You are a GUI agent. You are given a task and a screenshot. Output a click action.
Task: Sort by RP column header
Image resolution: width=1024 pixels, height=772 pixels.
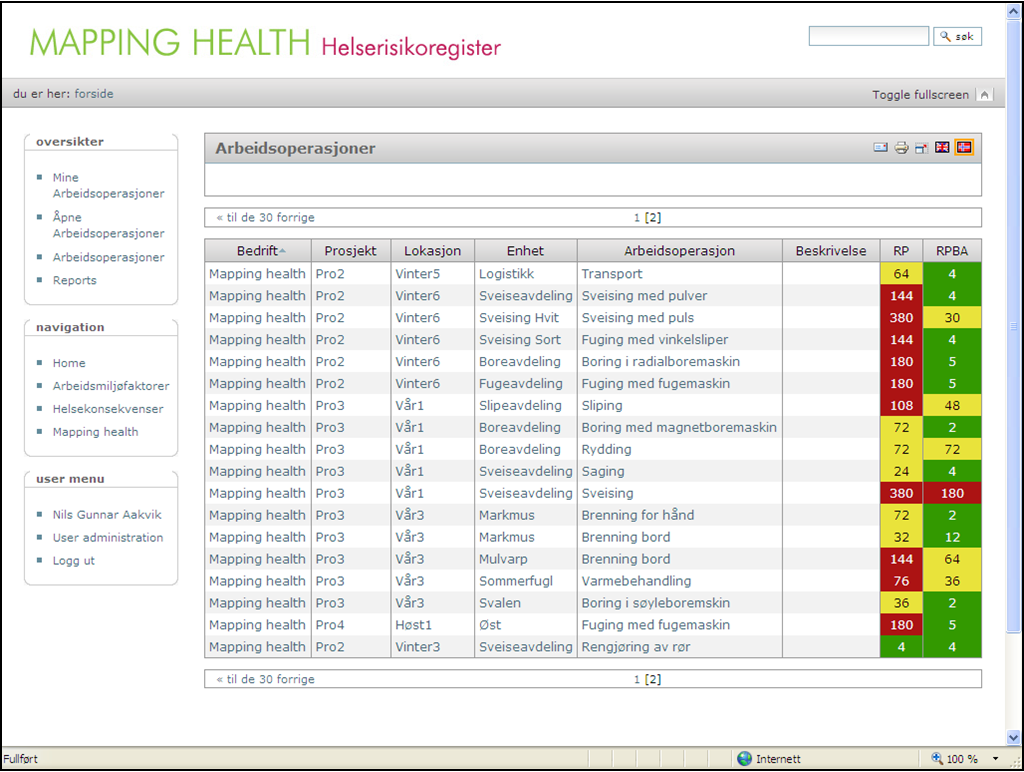click(901, 251)
